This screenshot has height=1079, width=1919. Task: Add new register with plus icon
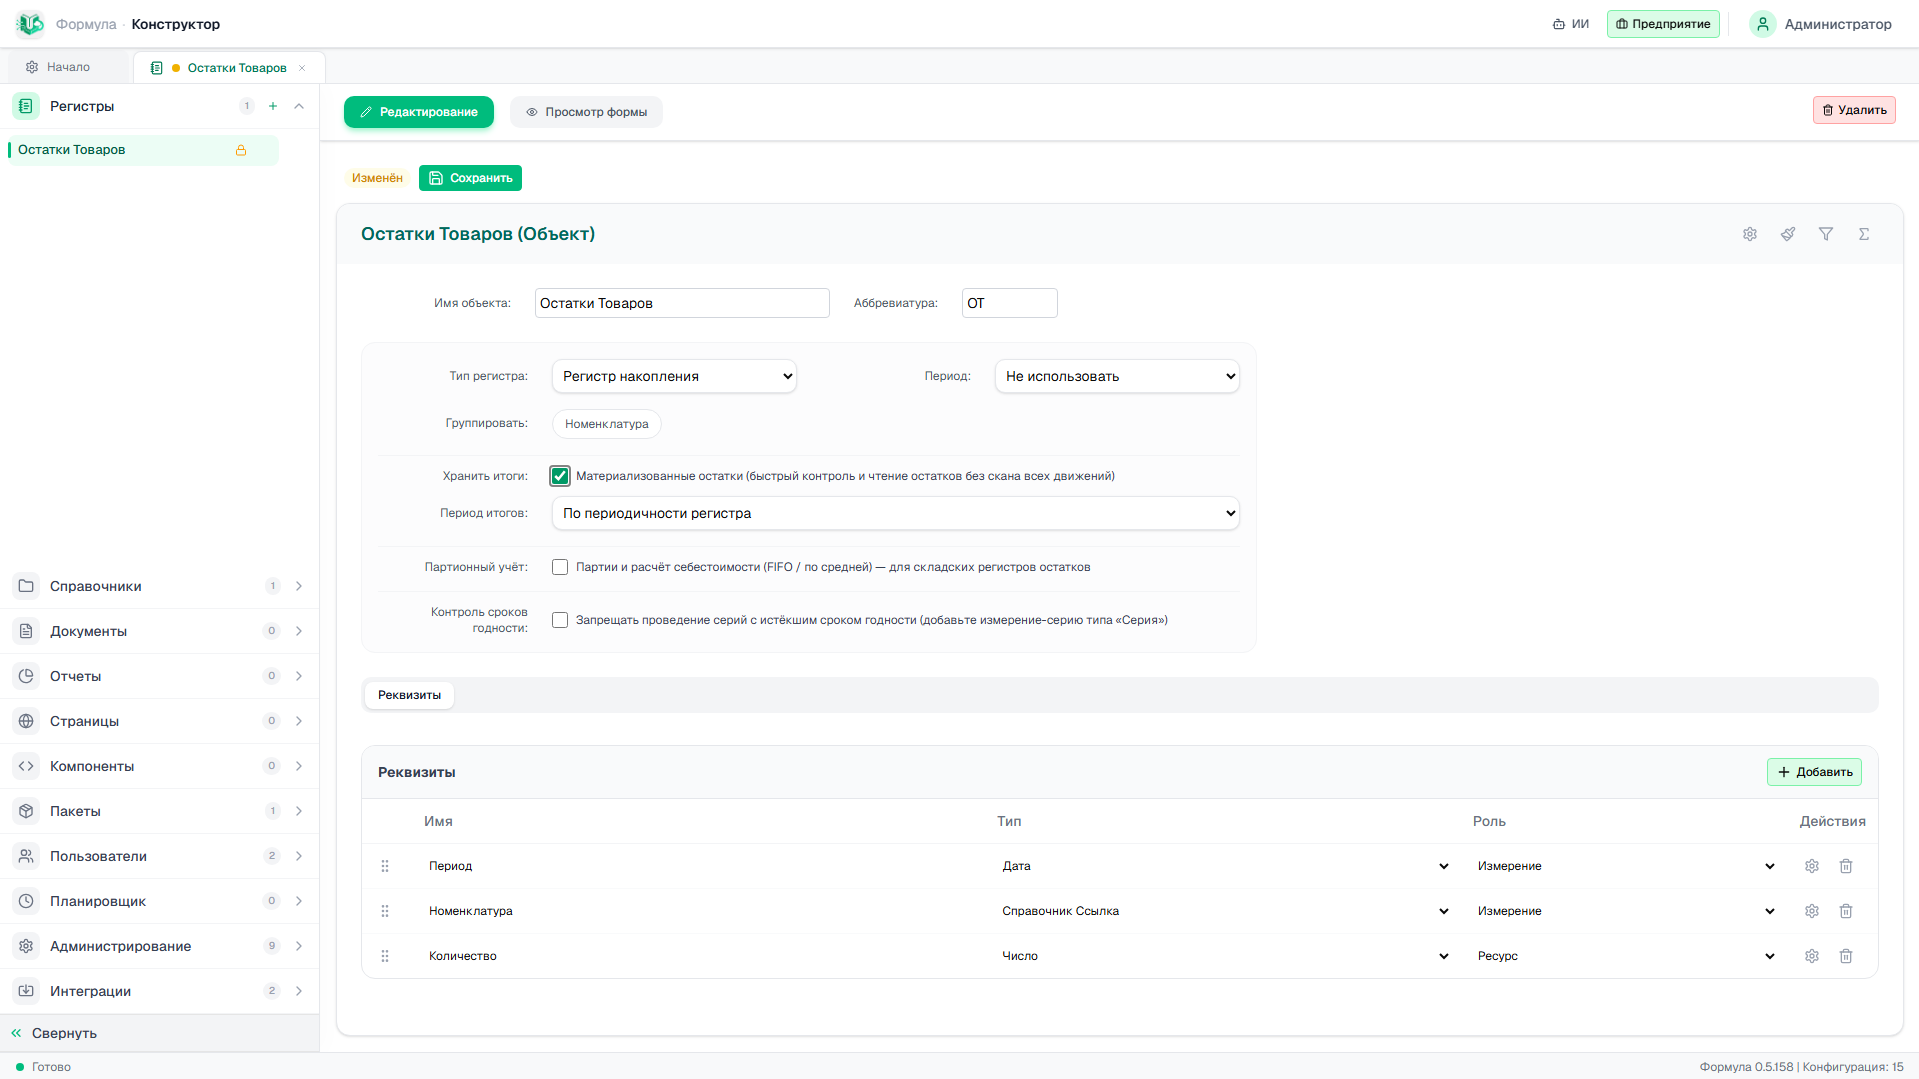[273, 106]
